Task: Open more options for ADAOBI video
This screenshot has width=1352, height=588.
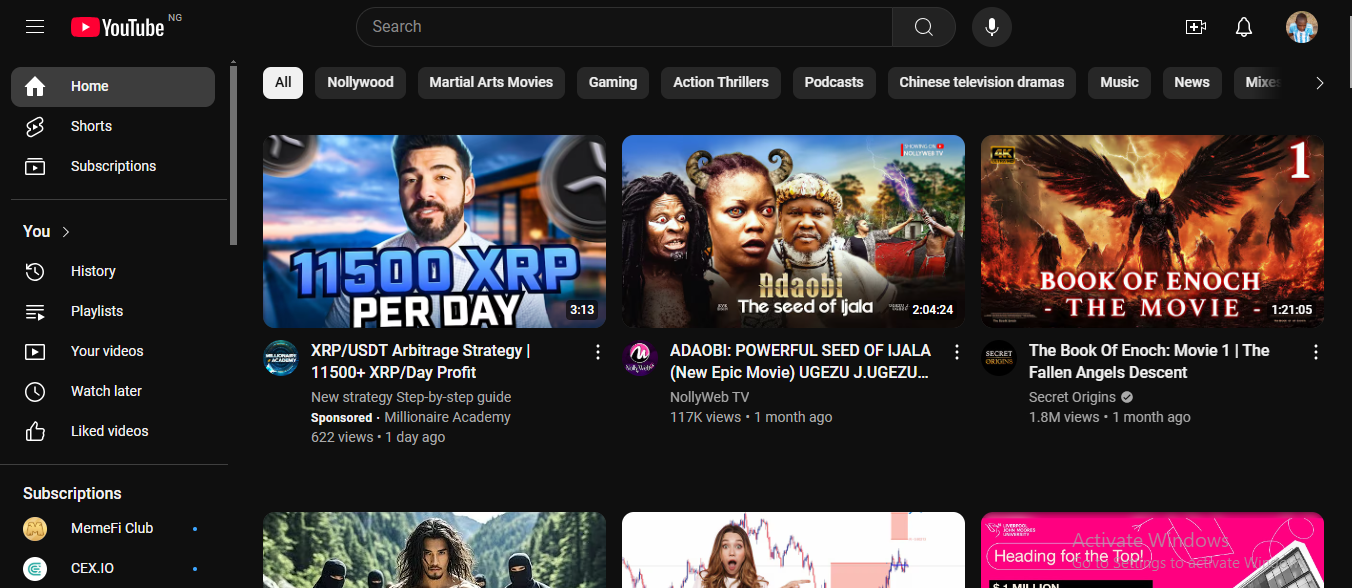Action: [957, 352]
